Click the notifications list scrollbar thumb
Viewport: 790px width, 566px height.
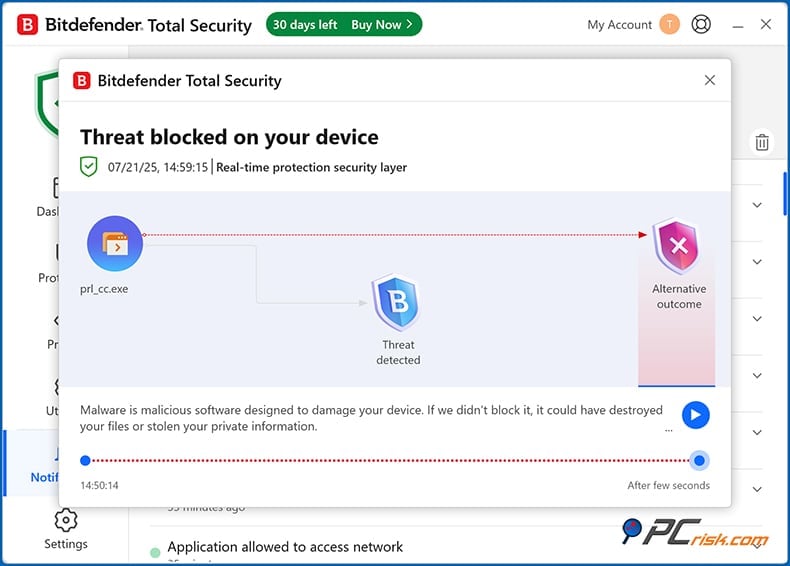pyautogui.click(x=785, y=194)
